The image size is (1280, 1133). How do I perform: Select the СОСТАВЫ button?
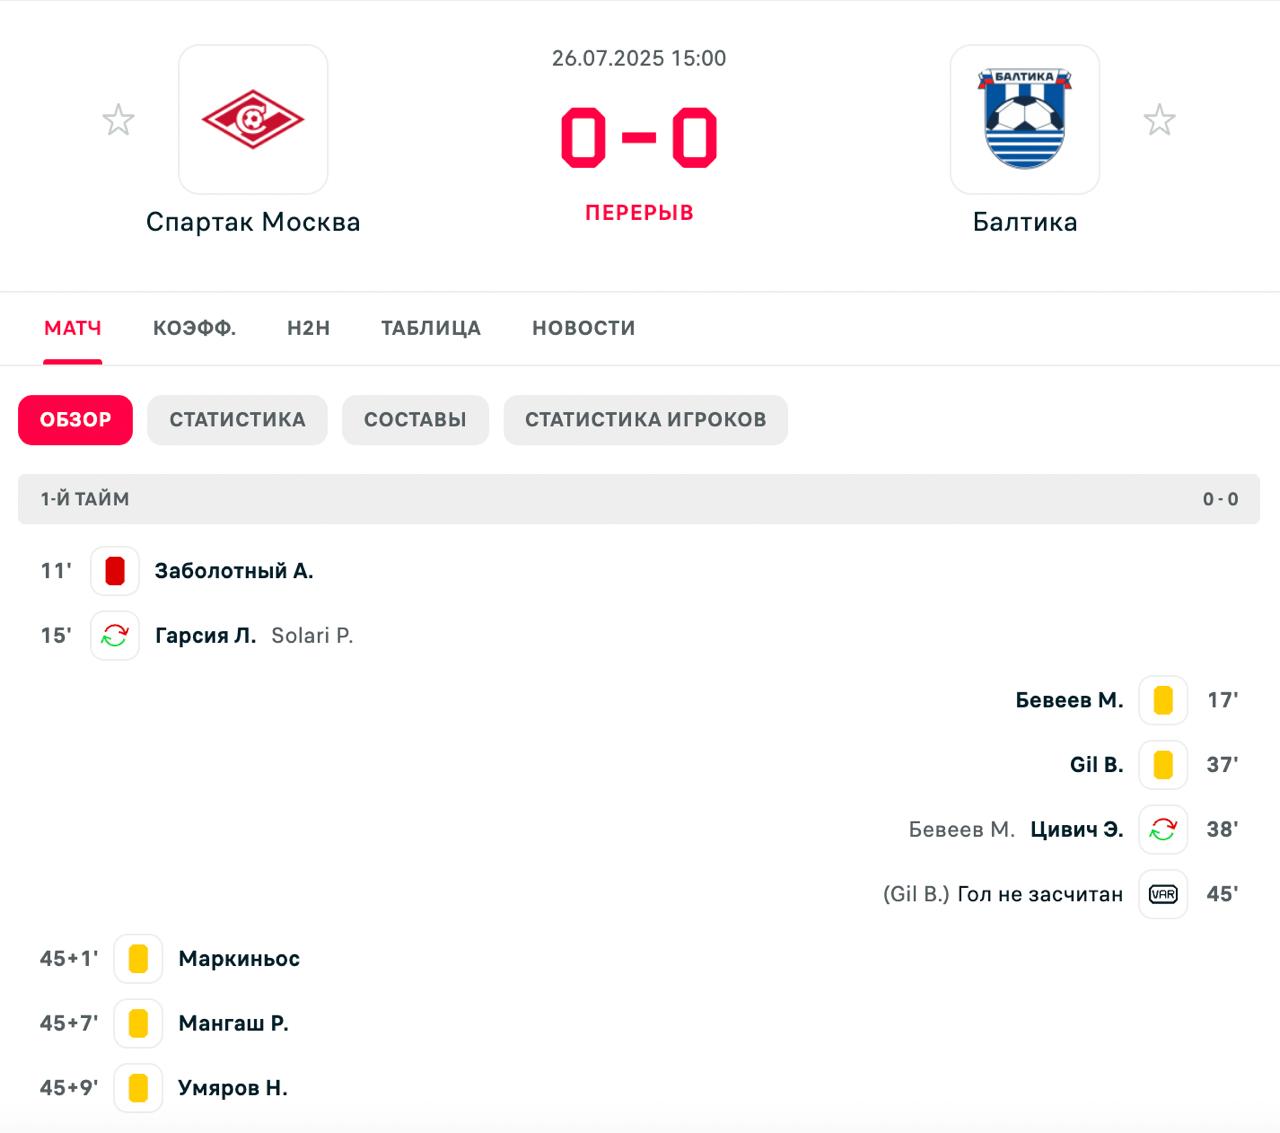415,420
